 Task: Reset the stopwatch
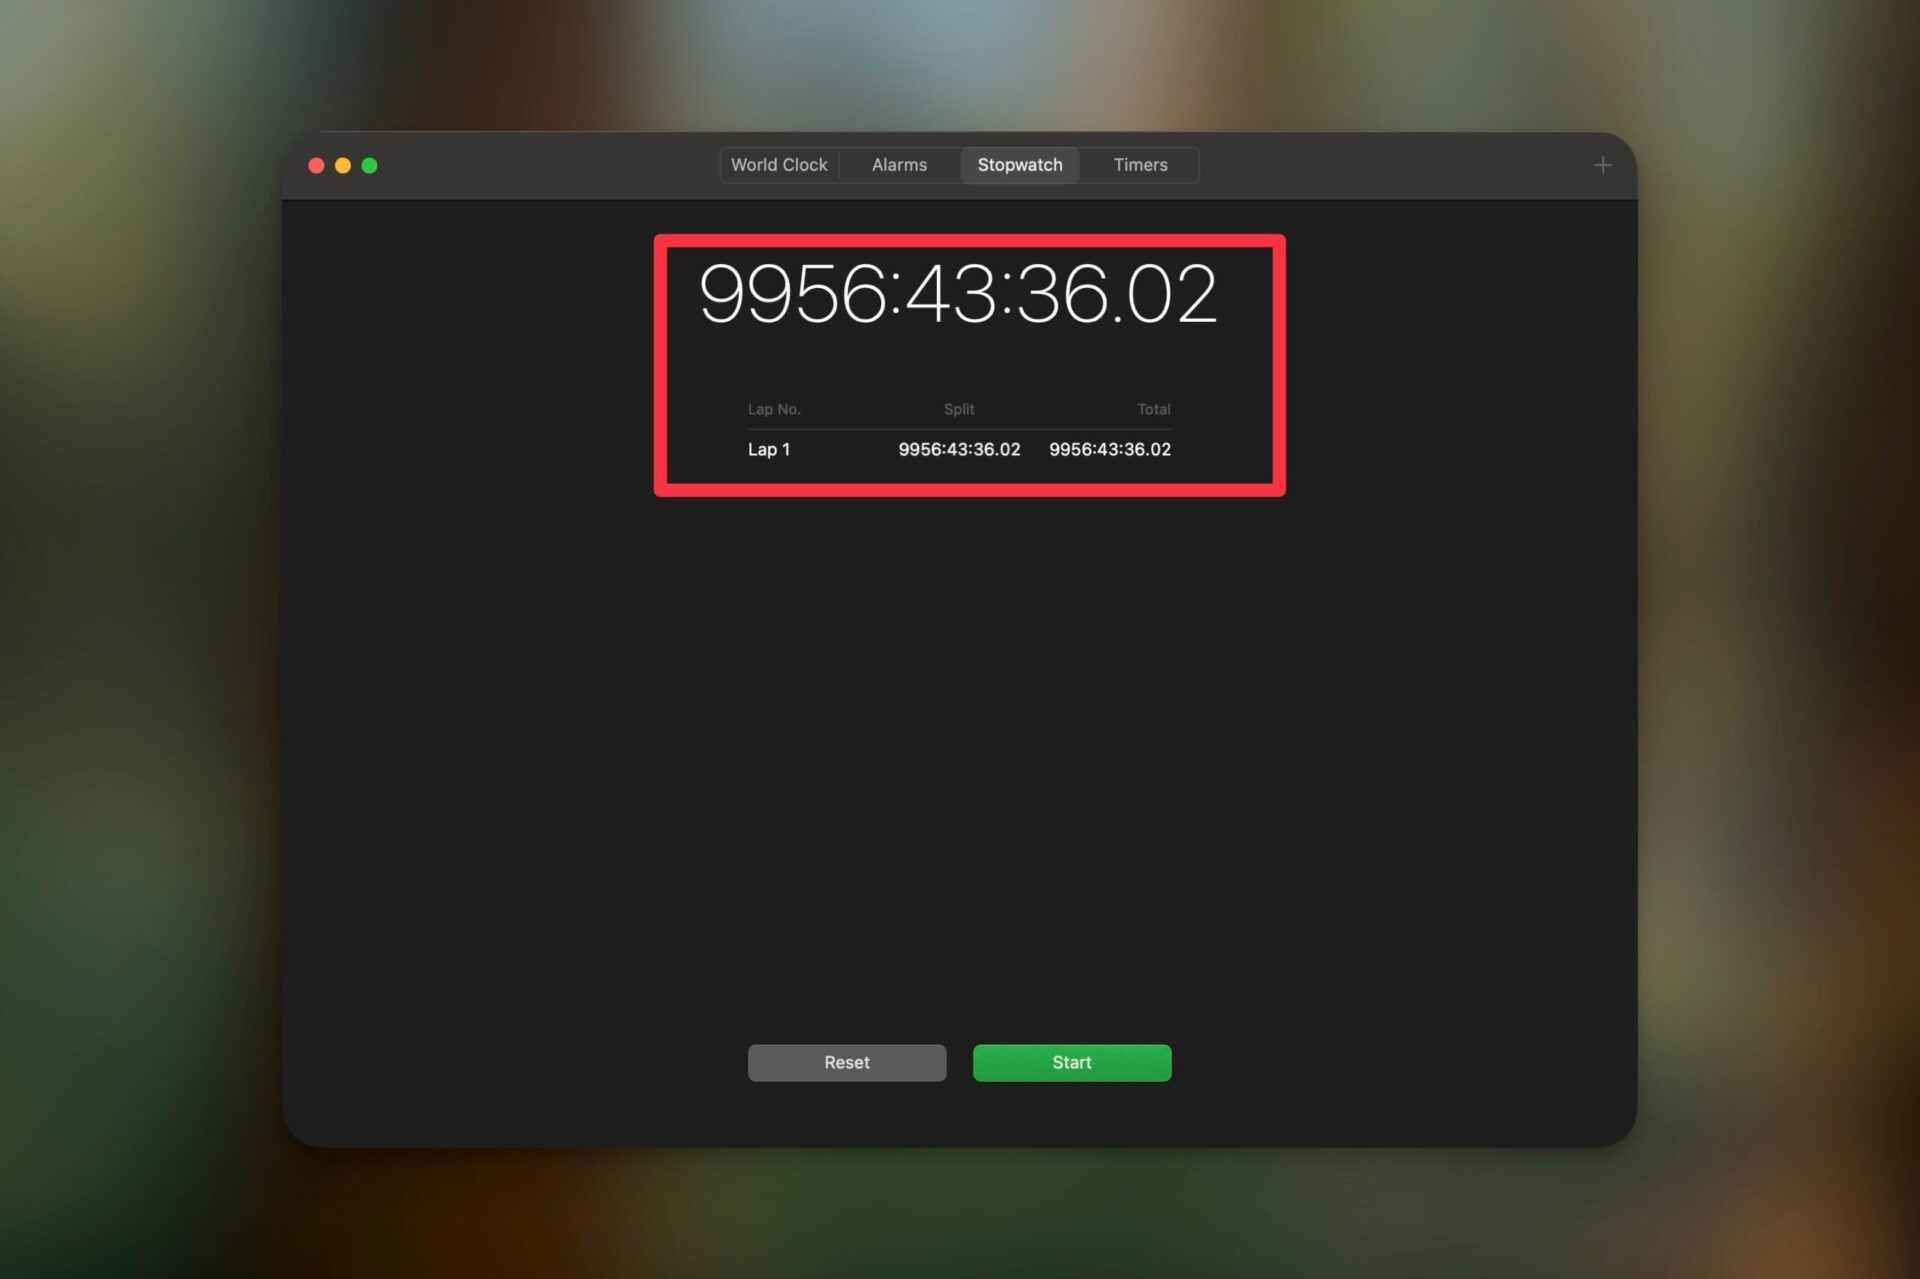pos(846,1062)
